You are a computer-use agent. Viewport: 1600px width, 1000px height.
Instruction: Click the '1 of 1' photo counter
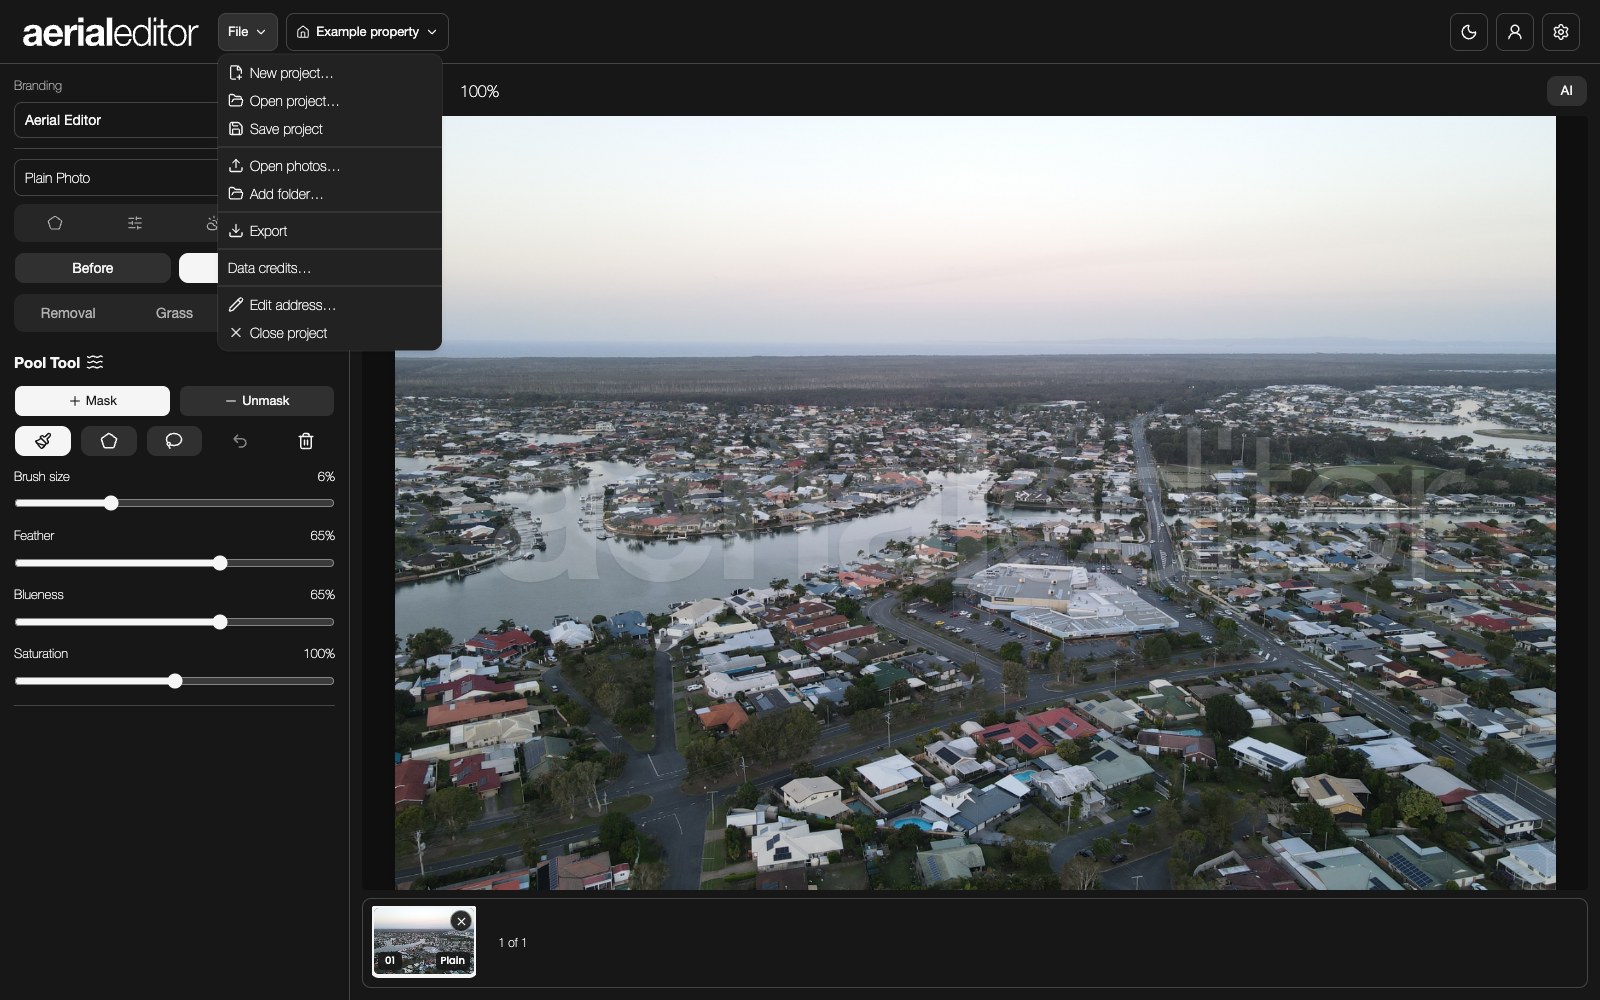click(512, 943)
